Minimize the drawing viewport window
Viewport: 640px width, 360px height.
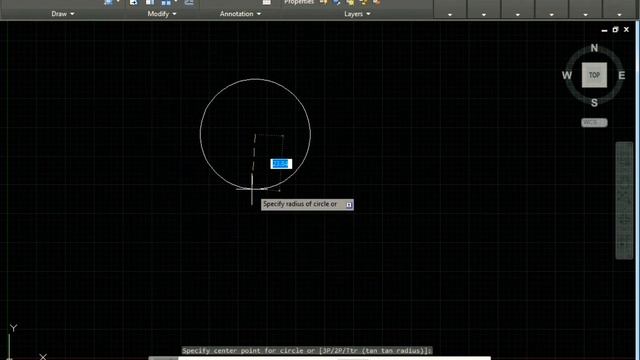click(x=604, y=30)
